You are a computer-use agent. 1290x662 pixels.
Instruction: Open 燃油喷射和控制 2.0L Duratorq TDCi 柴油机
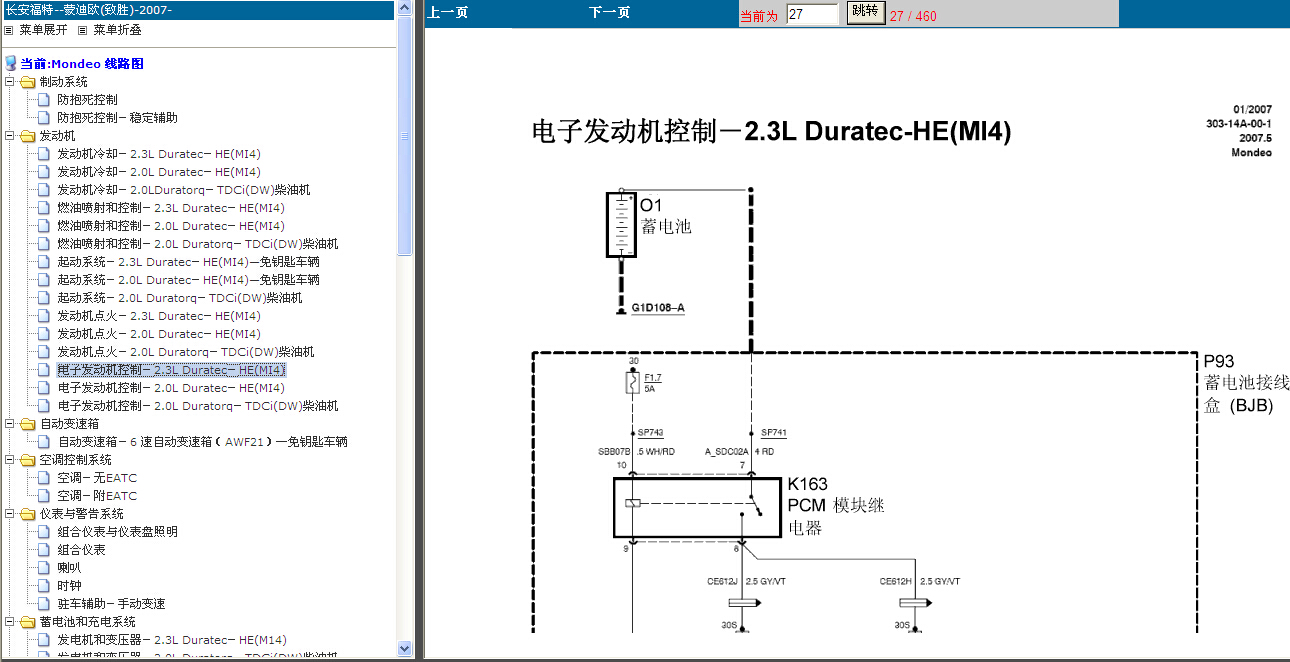click(x=198, y=244)
